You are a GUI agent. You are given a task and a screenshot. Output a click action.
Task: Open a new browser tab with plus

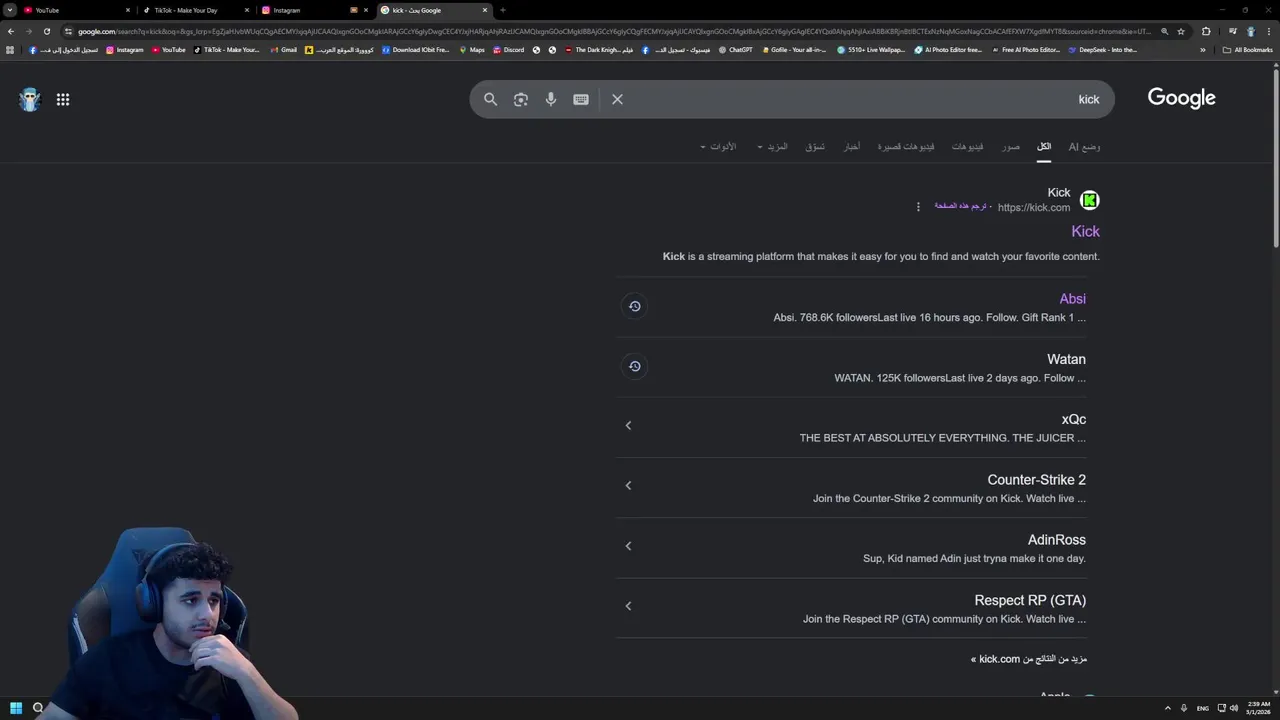click(503, 10)
